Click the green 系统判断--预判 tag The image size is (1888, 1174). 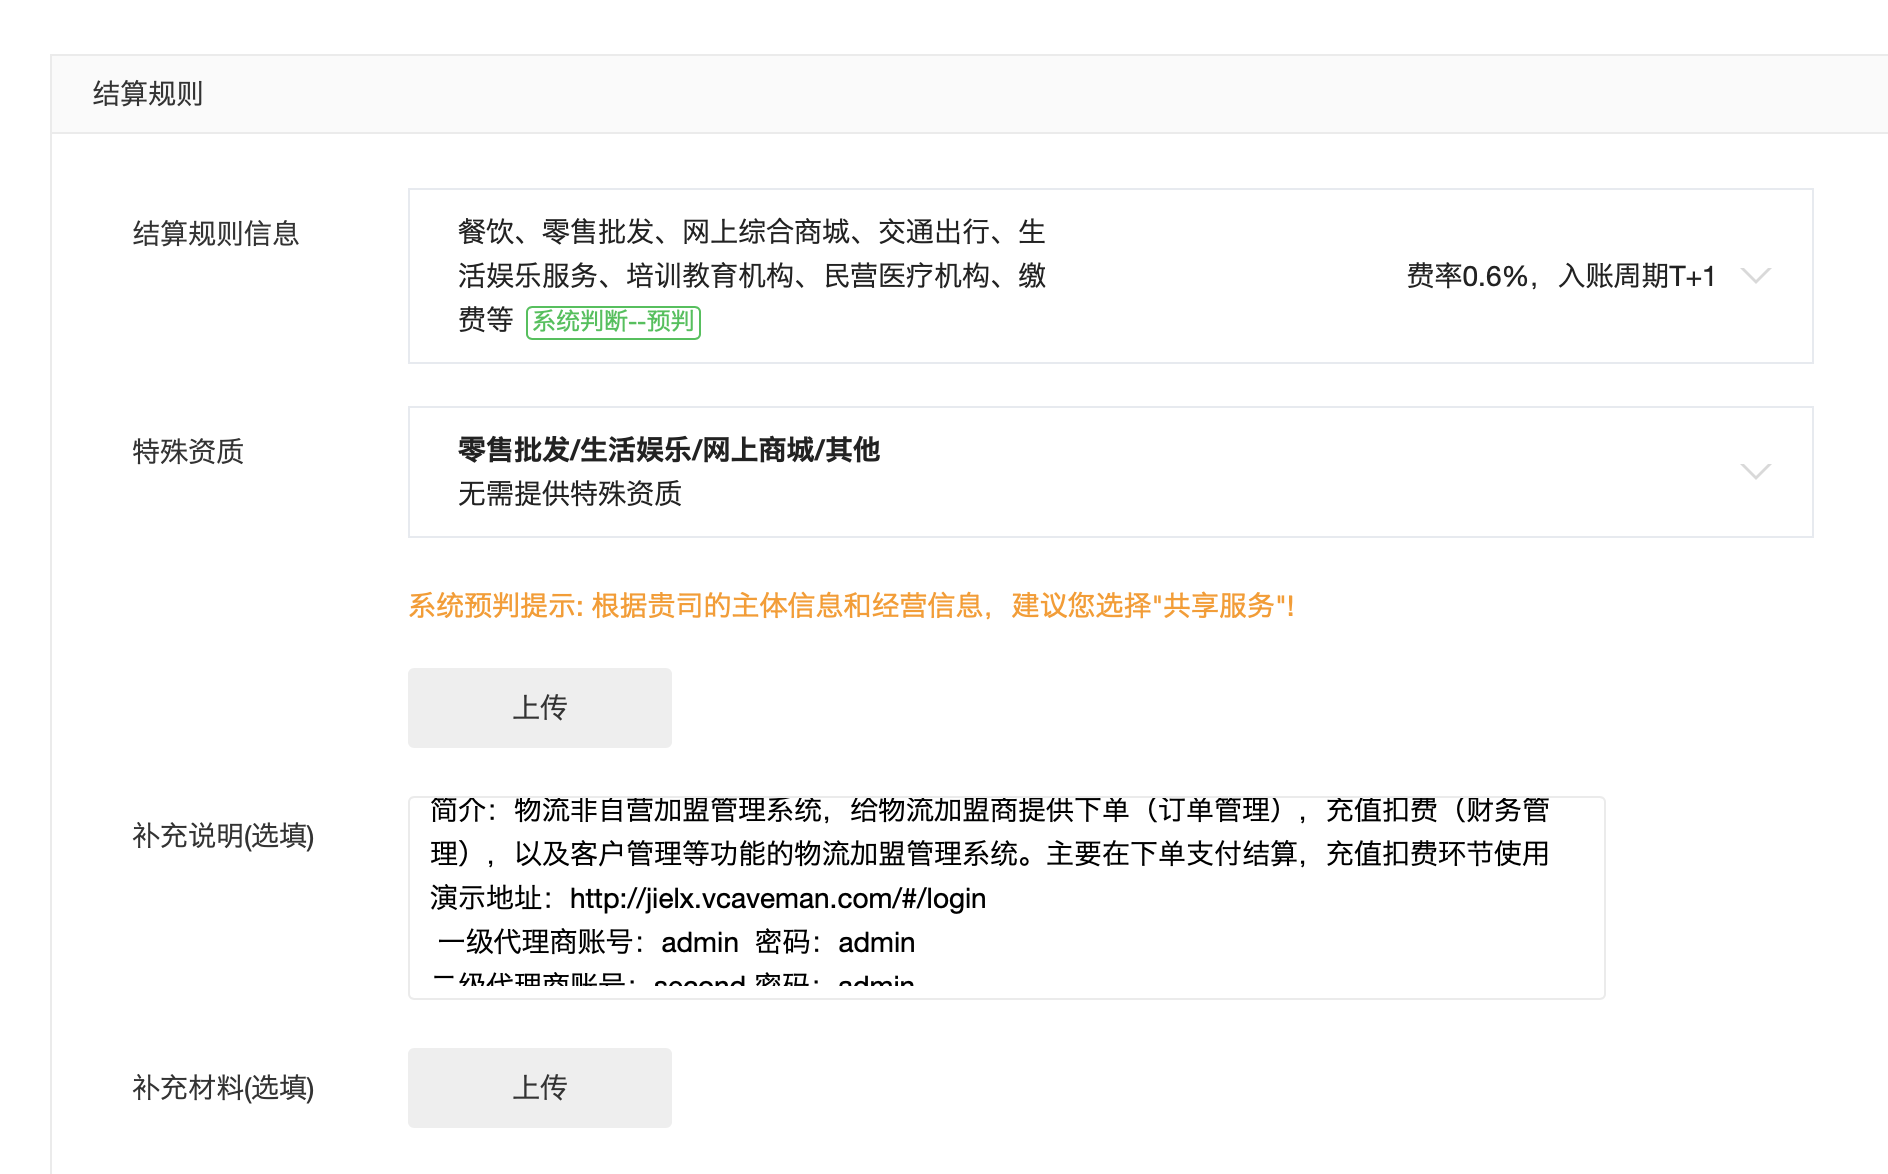pyautogui.click(x=613, y=321)
